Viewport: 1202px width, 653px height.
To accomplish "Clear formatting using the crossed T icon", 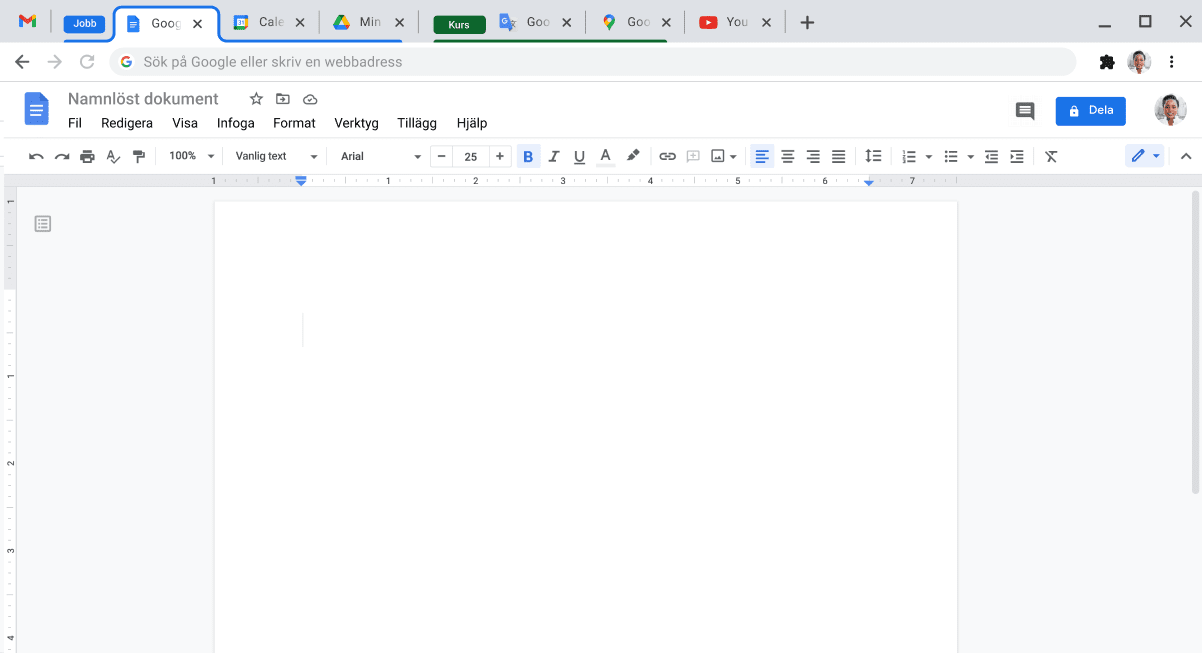I will [1051, 156].
